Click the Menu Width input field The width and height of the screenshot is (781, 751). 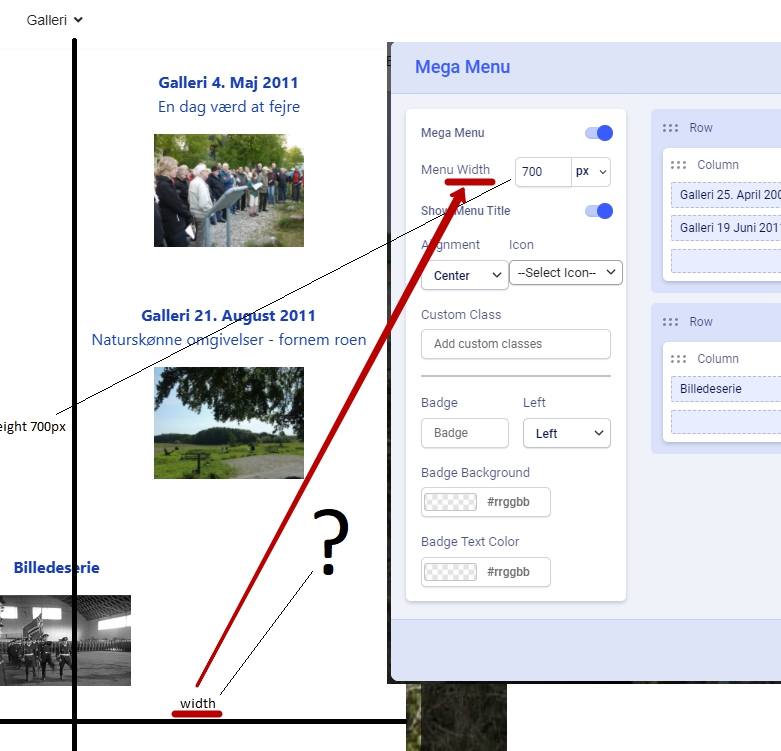point(542,172)
